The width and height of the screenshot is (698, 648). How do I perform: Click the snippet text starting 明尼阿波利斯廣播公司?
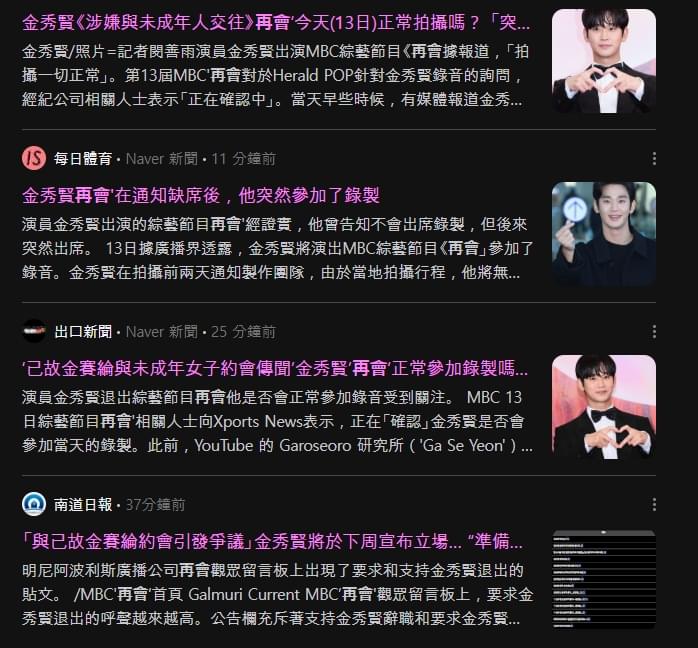point(277,594)
